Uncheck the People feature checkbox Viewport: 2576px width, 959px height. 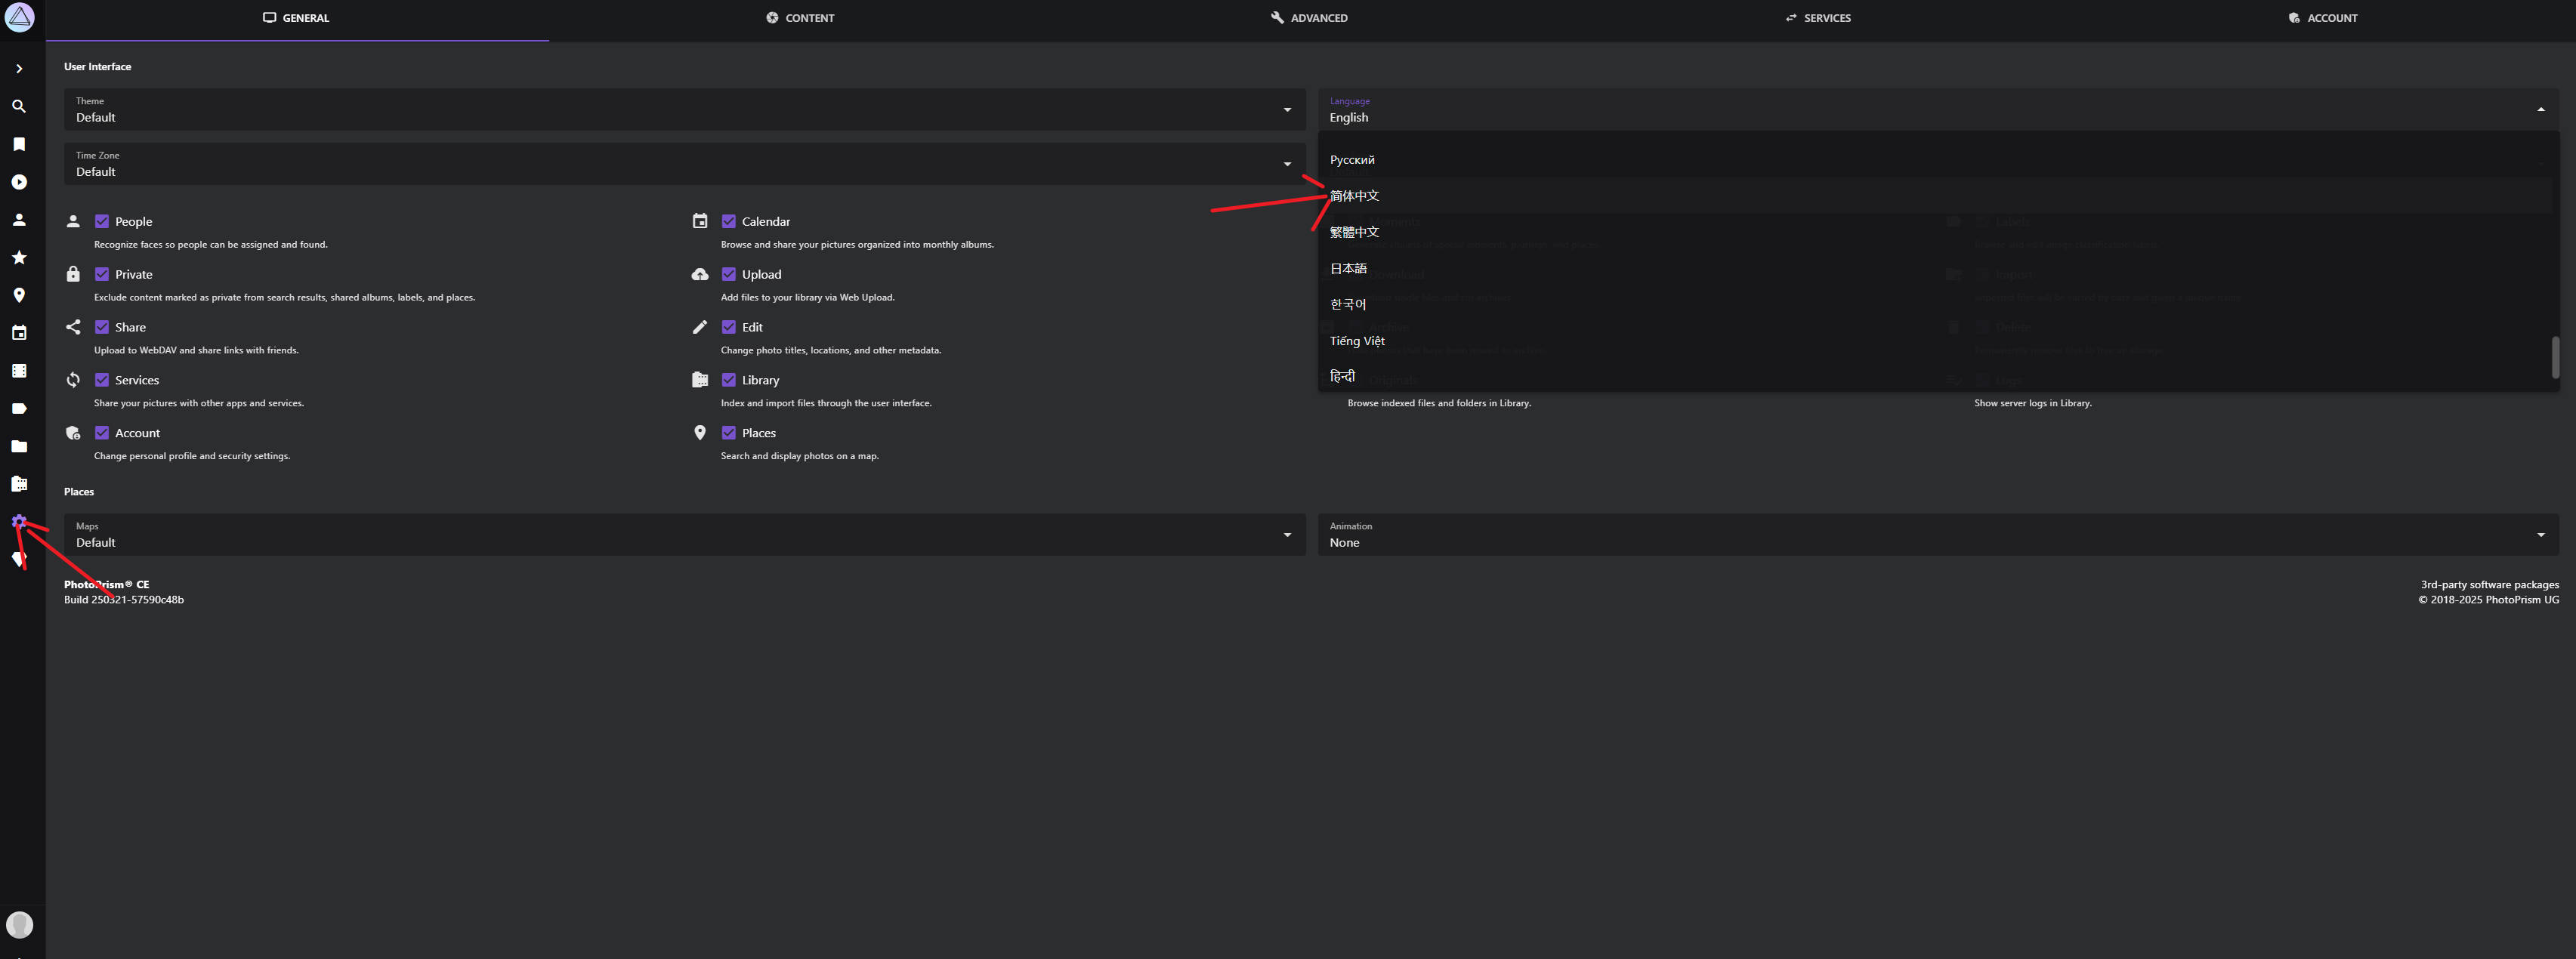[102, 221]
